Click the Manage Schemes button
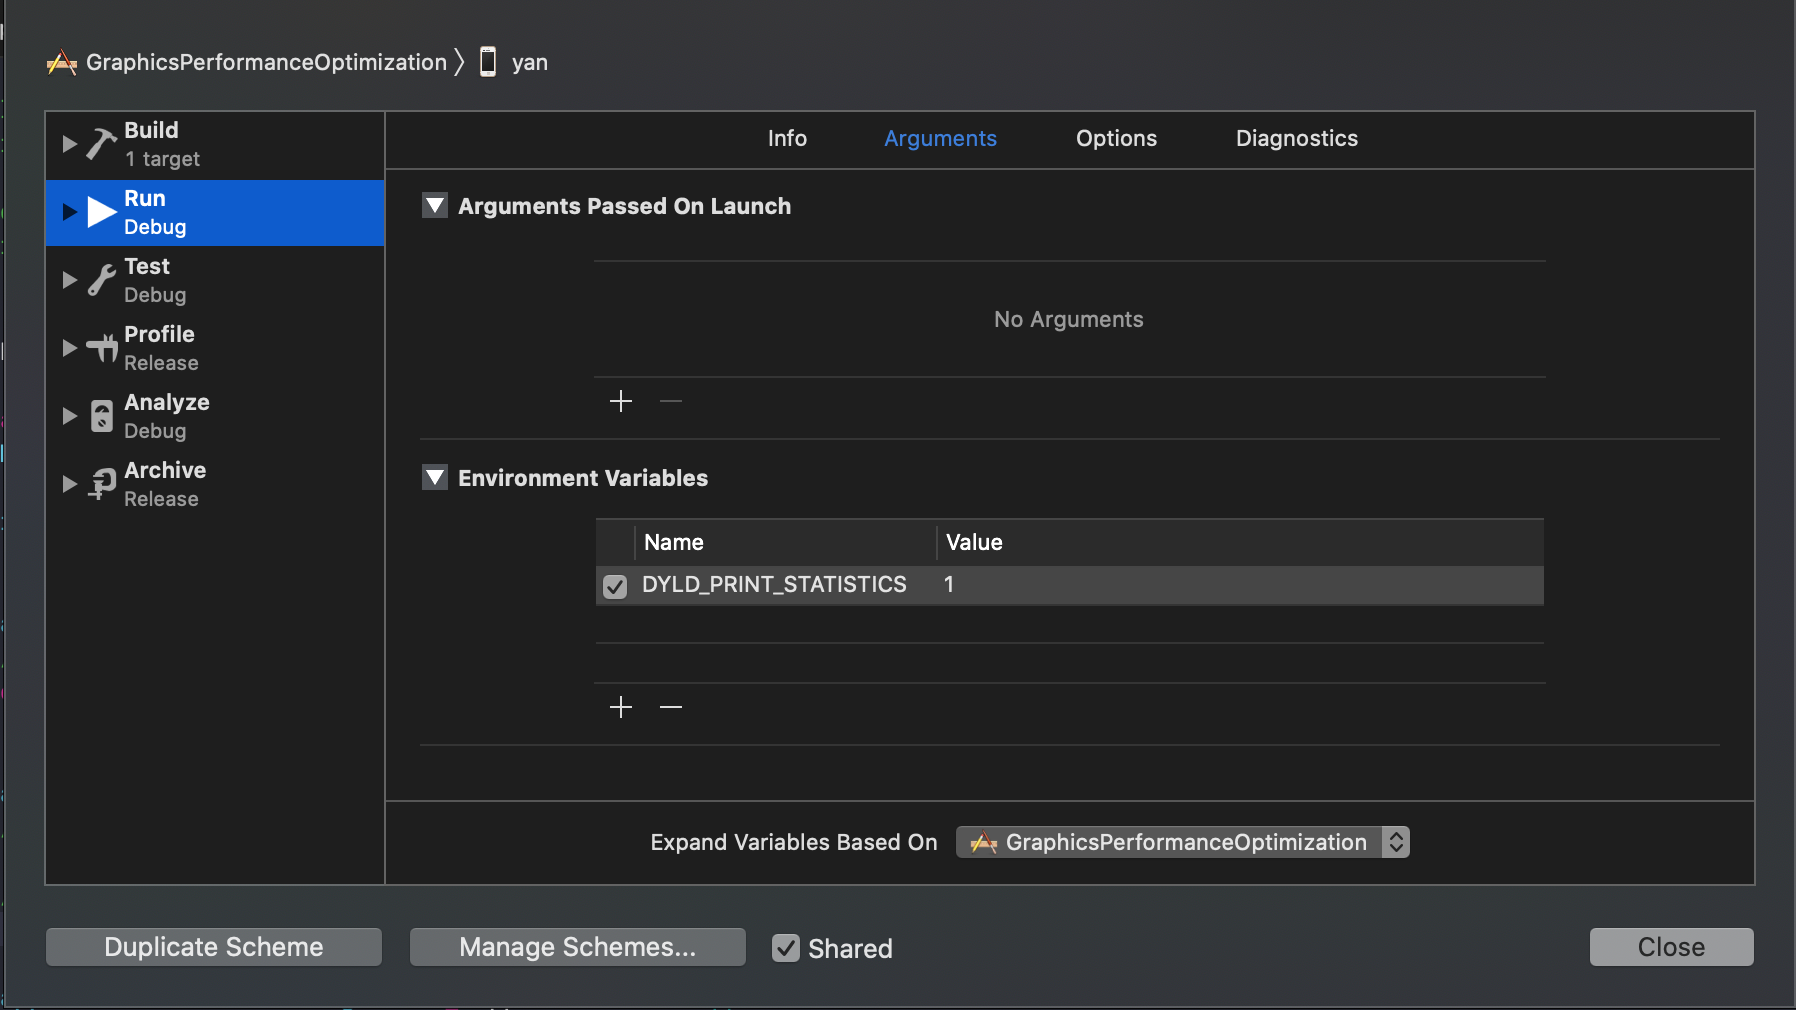The image size is (1796, 1010). coord(577,947)
